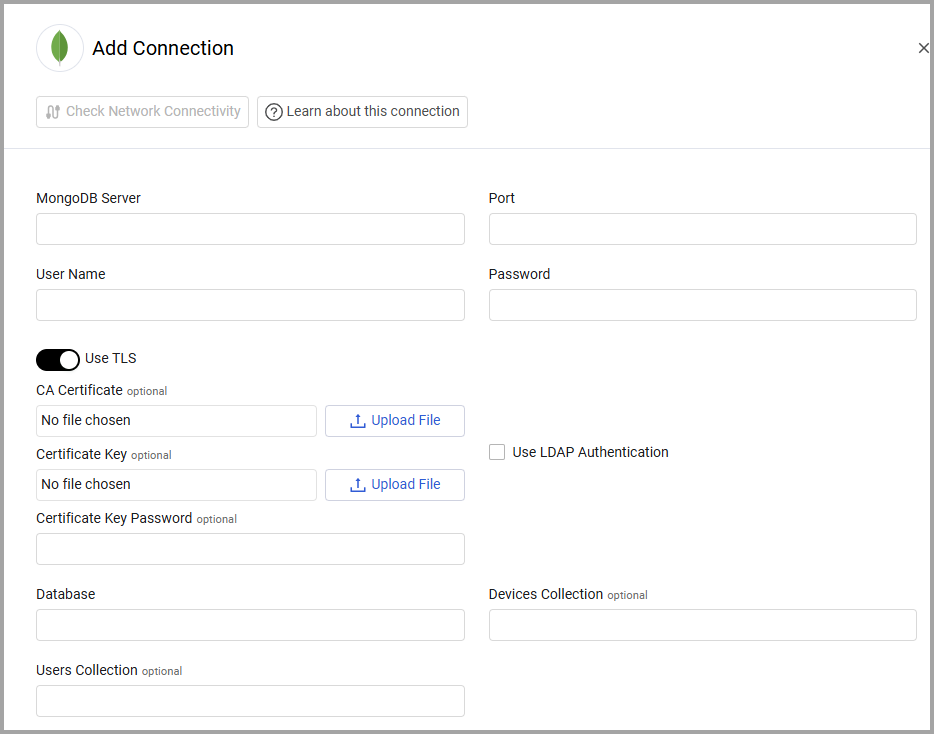Upload a file for CA Certificate
The height and width of the screenshot is (734, 934).
point(395,421)
